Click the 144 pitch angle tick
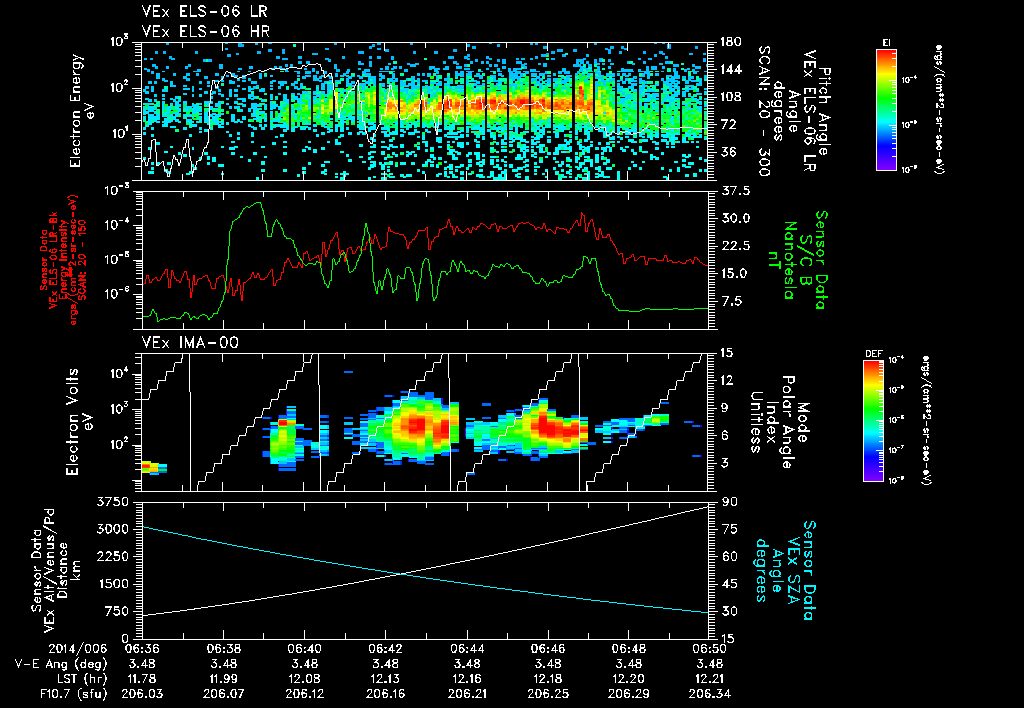This screenshot has height=708, width=1024. [x=730, y=69]
